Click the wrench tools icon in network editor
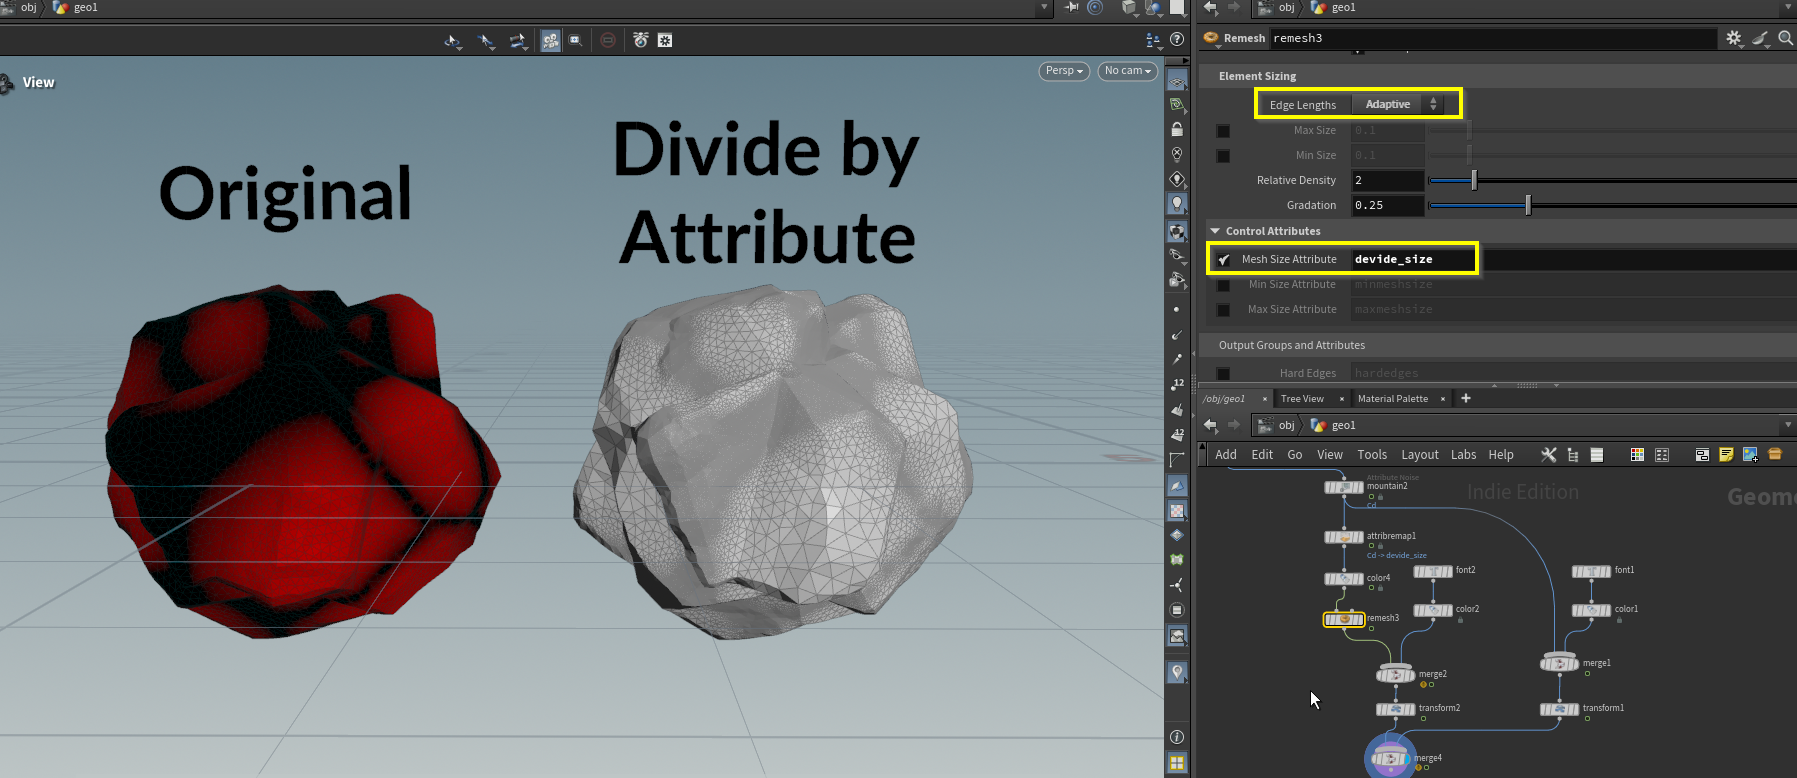The height and width of the screenshot is (778, 1797). (x=1549, y=455)
